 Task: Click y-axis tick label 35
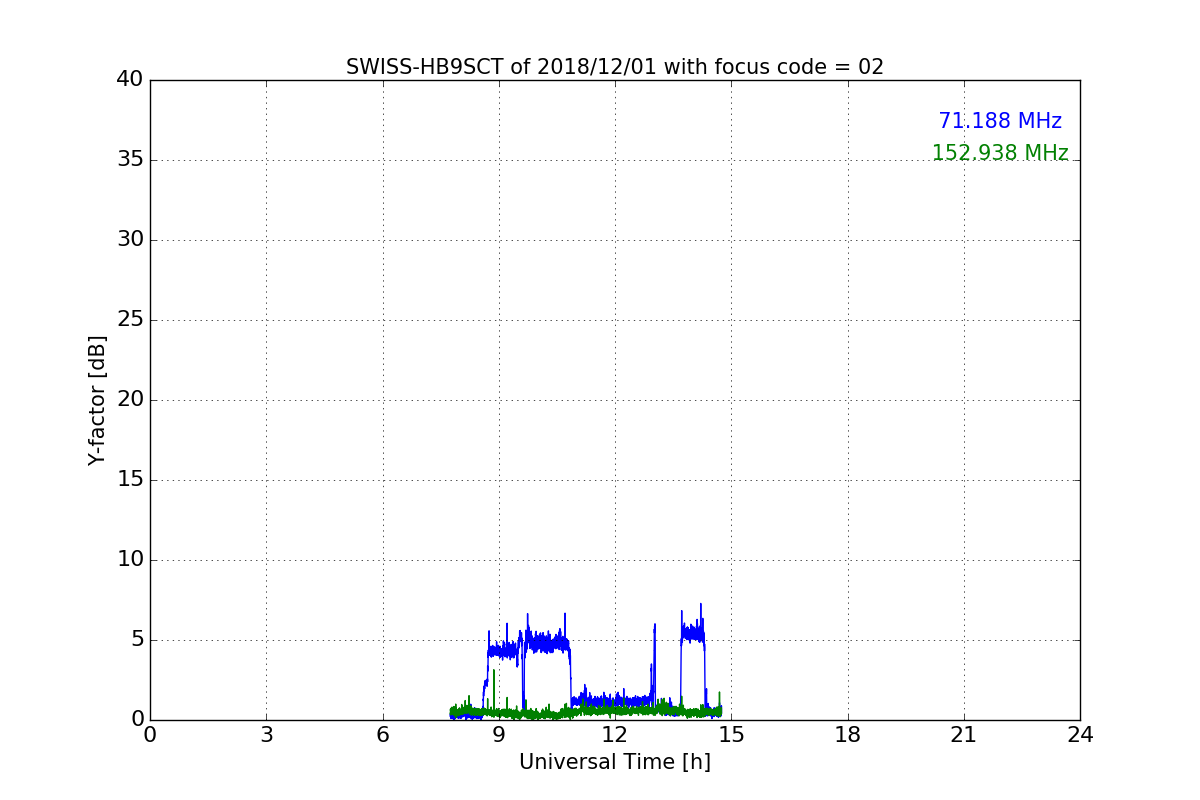coord(130,160)
